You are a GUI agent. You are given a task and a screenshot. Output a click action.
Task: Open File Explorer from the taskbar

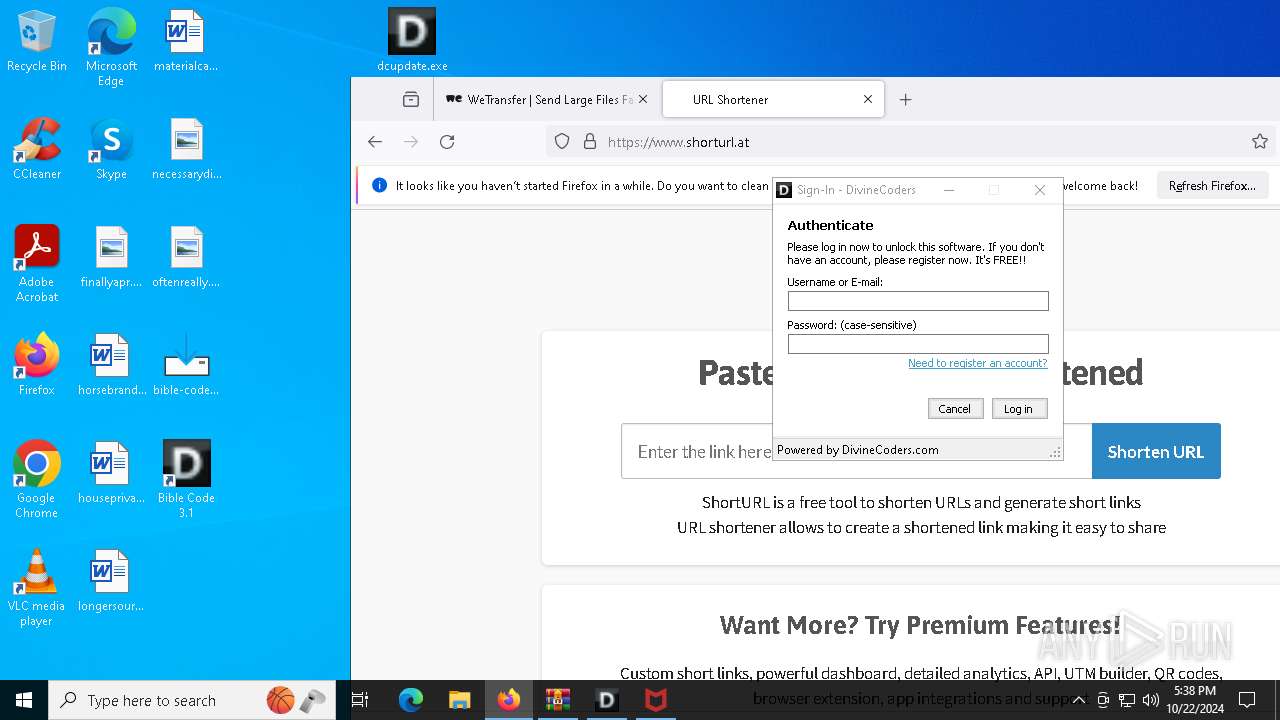tap(459, 700)
